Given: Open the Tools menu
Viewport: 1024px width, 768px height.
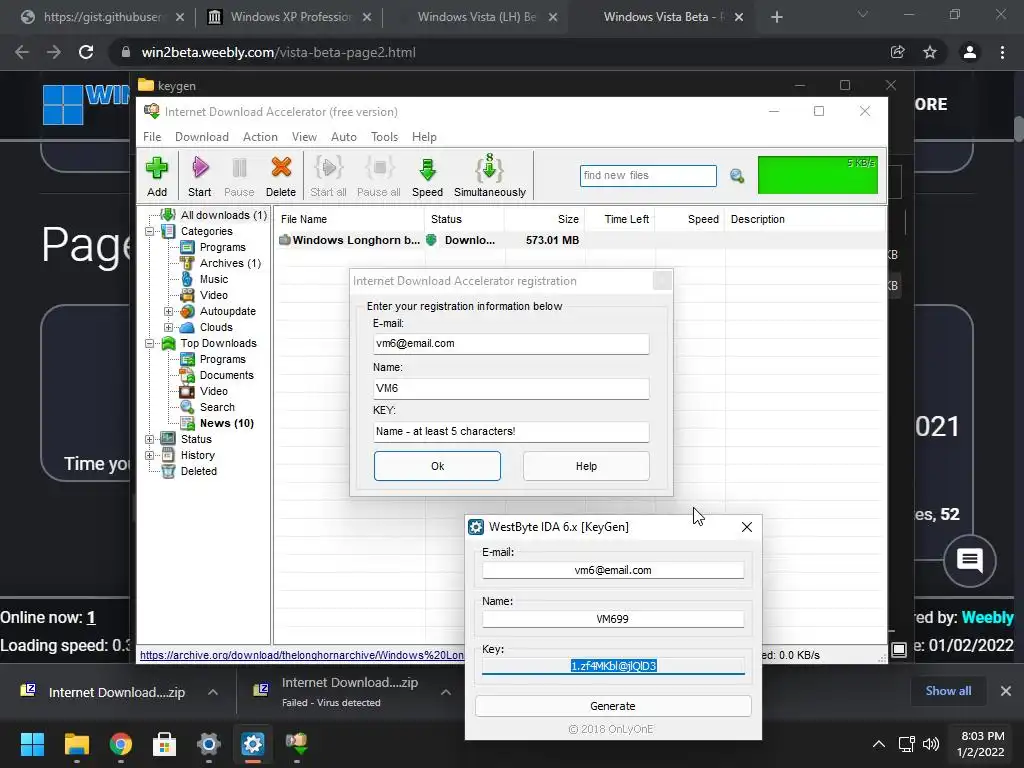Looking at the screenshot, I should click(385, 136).
